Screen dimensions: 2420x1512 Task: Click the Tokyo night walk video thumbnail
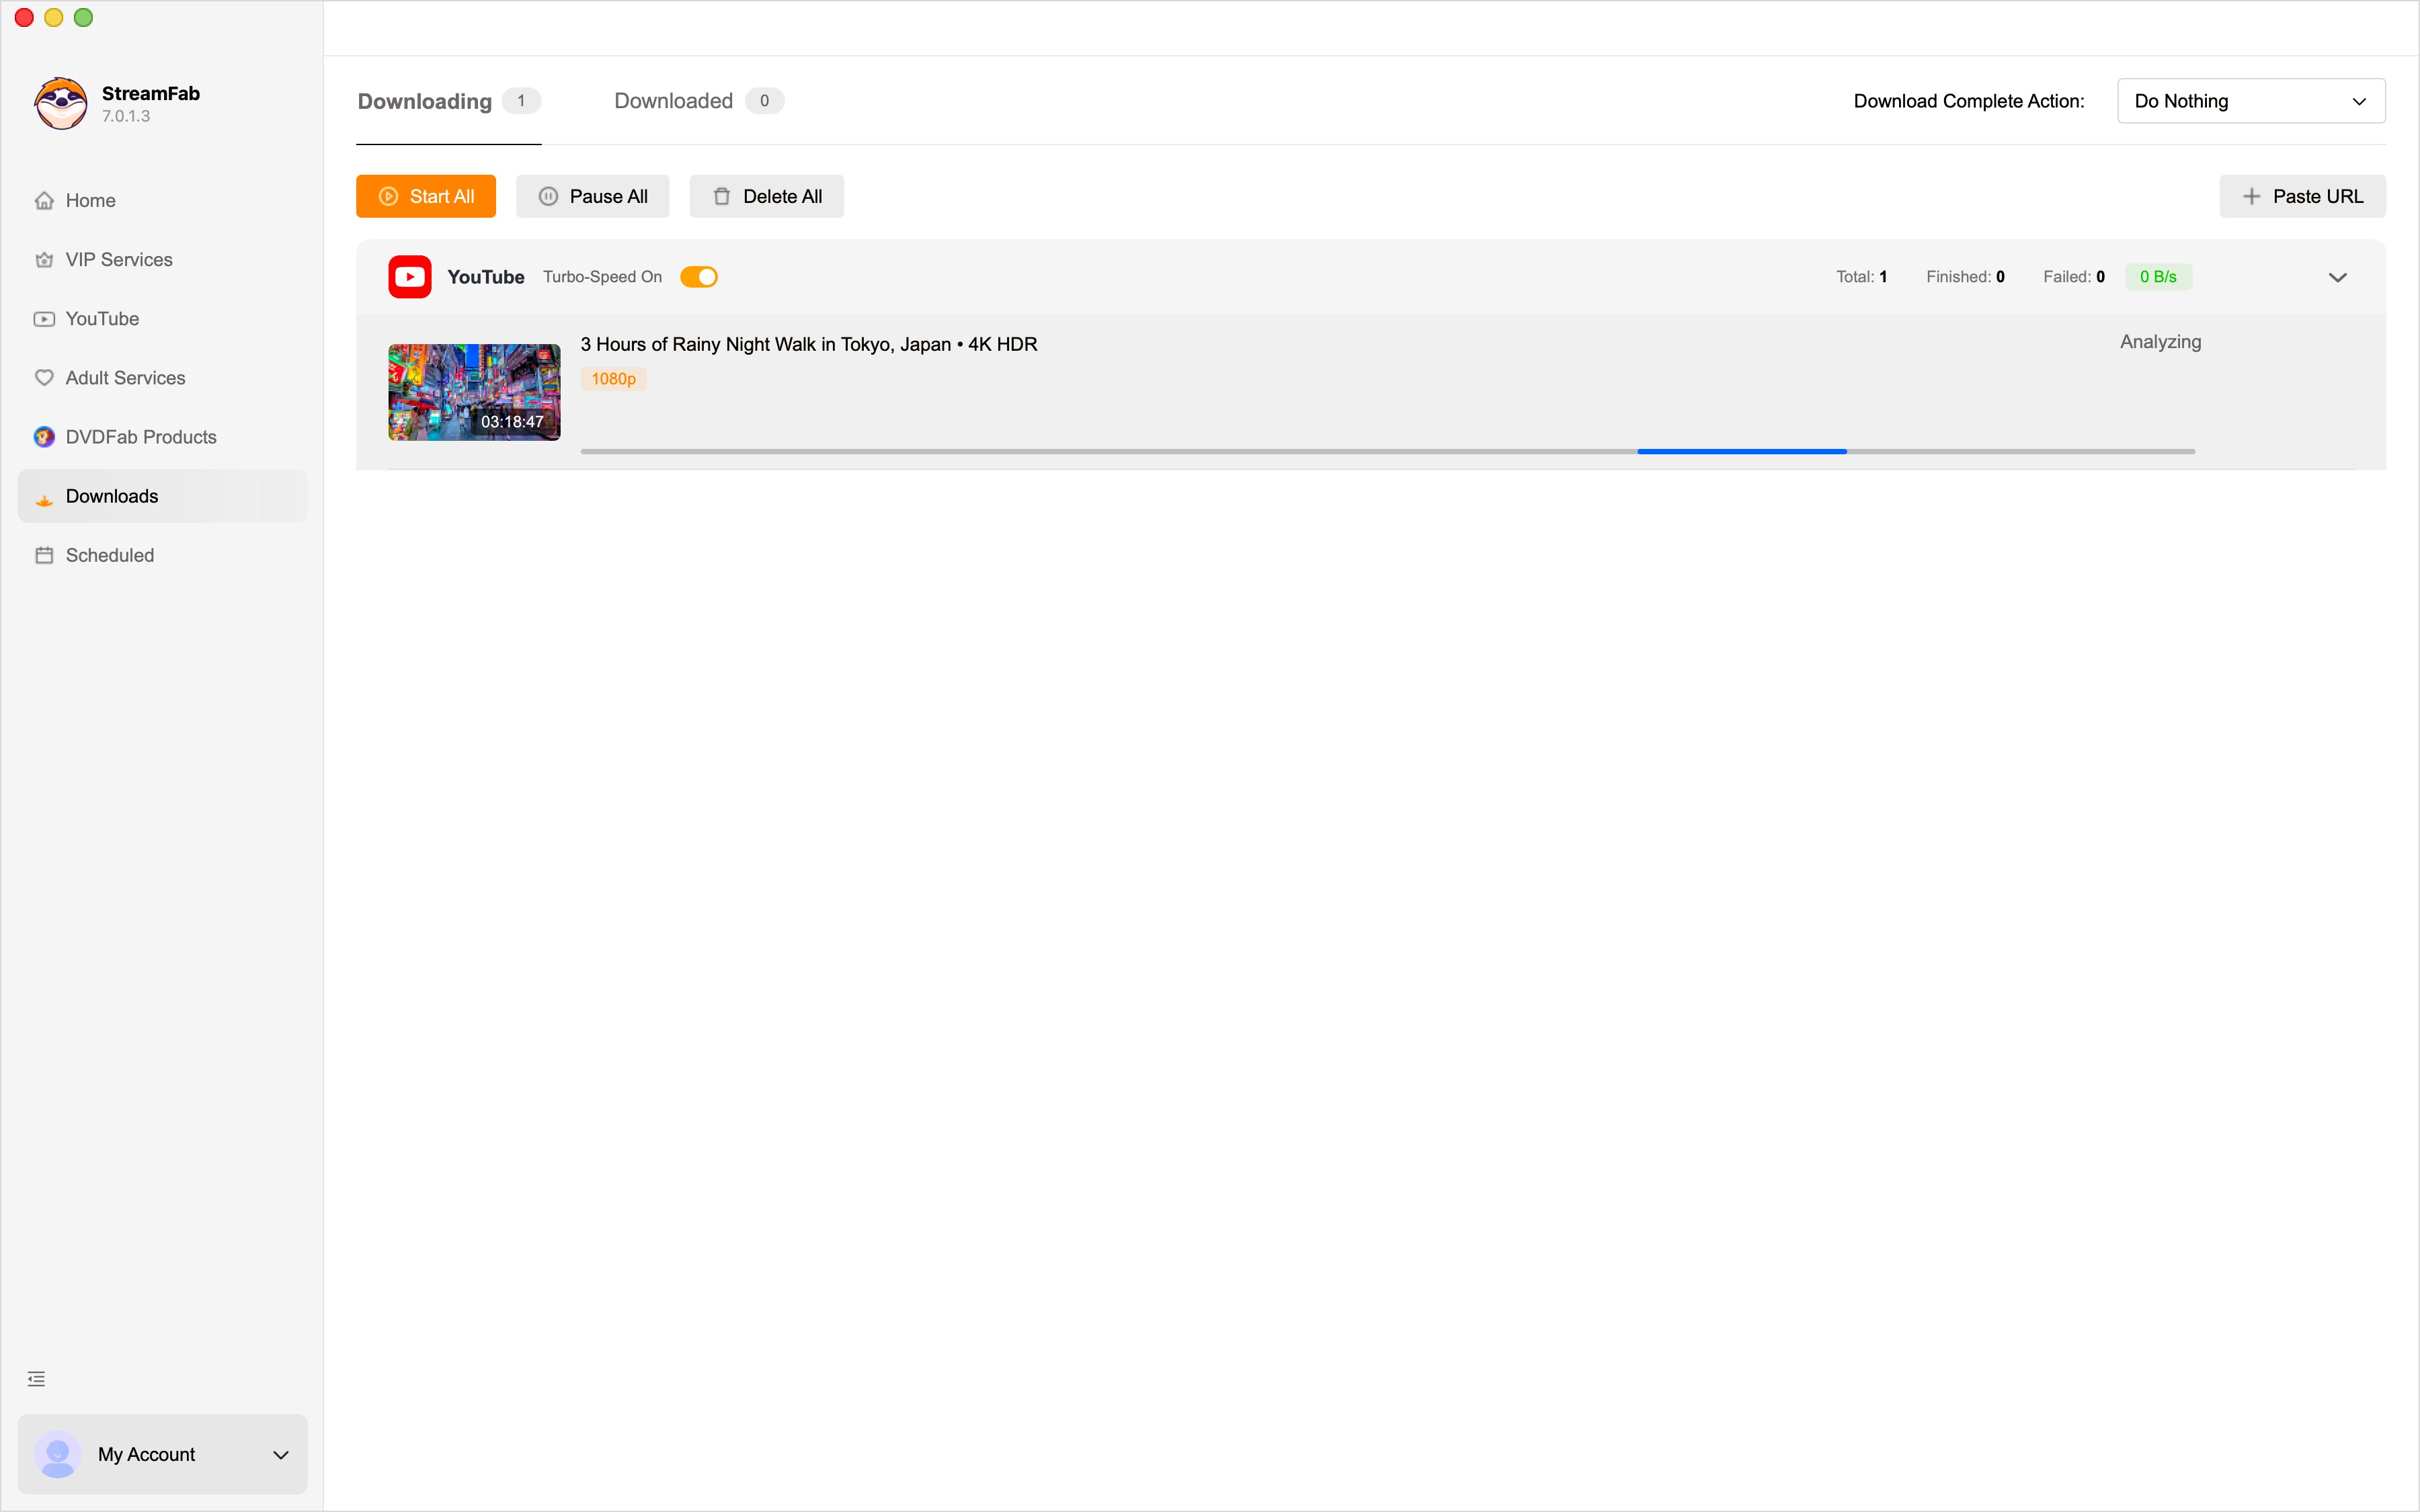[473, 391]
